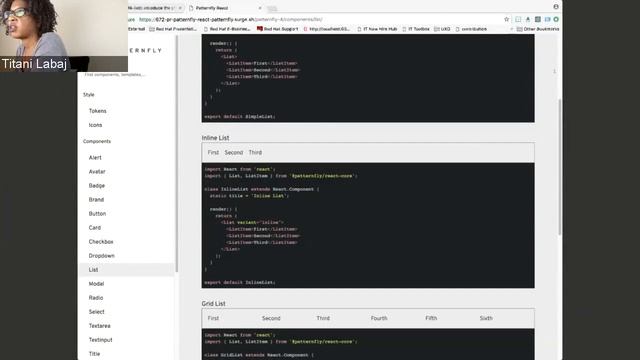Click the browser address bar URL
Screen dimensions: 640x360
click(x=231, y=19)
